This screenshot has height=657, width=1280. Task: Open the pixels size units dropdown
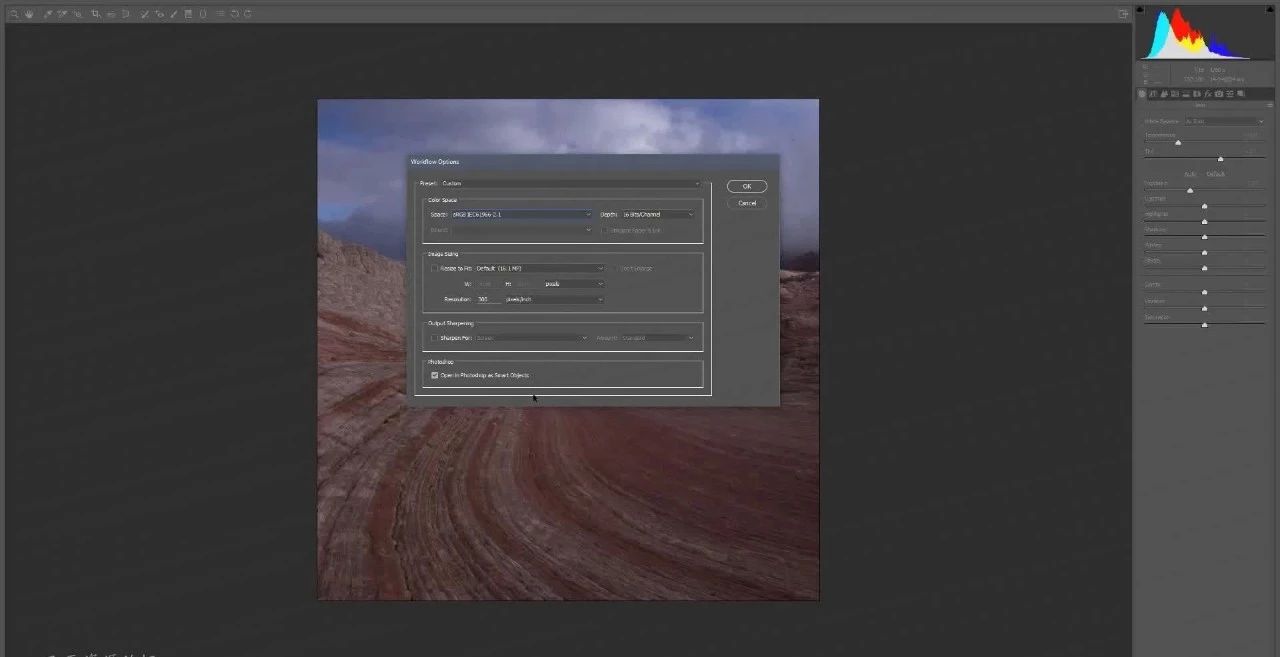574,284
